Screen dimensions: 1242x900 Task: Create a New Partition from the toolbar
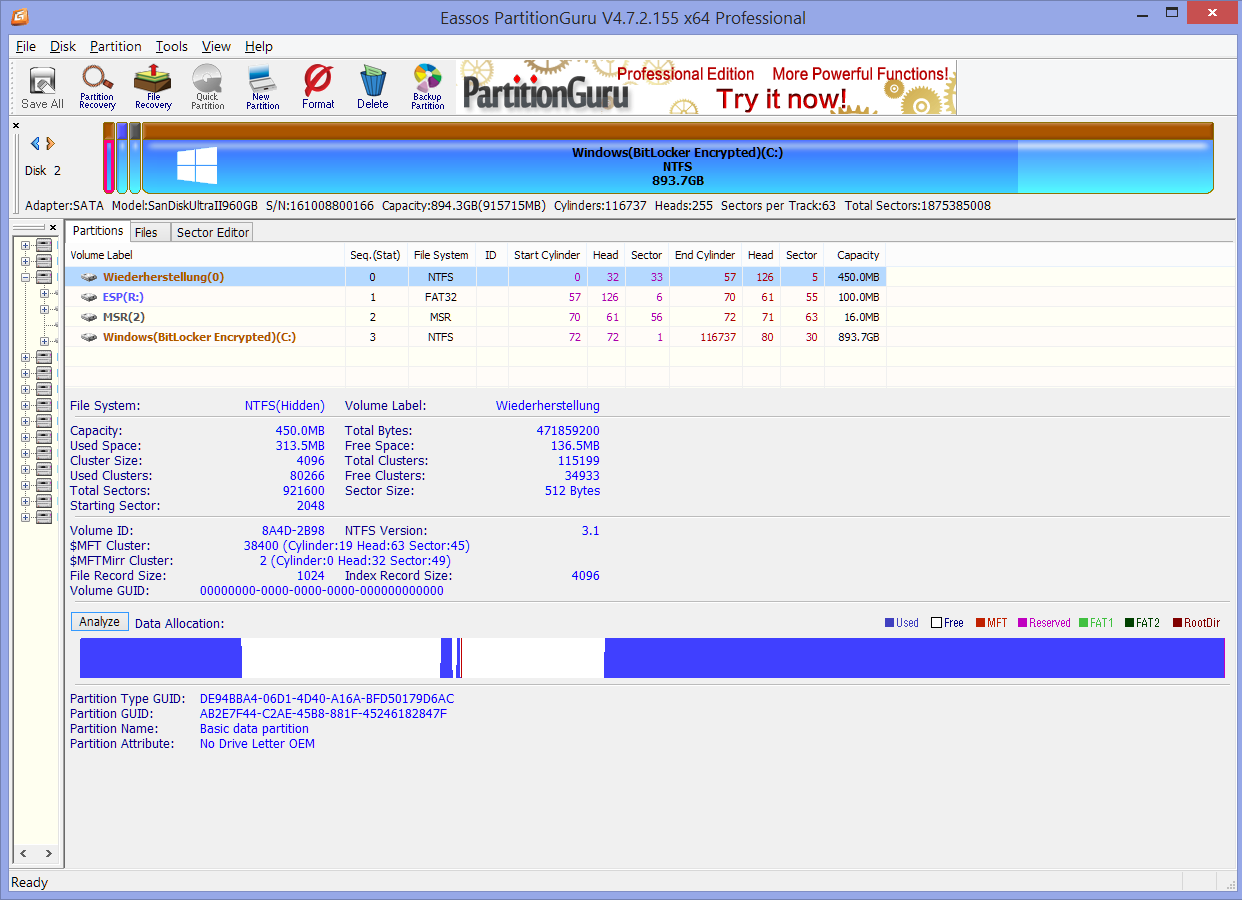point(262,87)
